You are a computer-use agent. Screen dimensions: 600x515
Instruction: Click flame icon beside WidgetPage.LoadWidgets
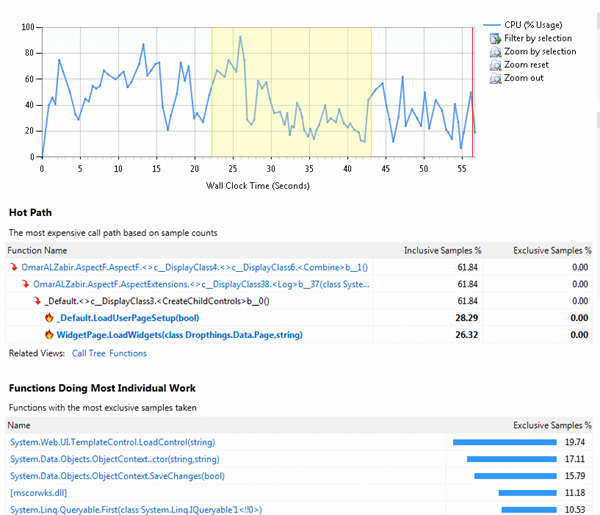pos(49,335)
